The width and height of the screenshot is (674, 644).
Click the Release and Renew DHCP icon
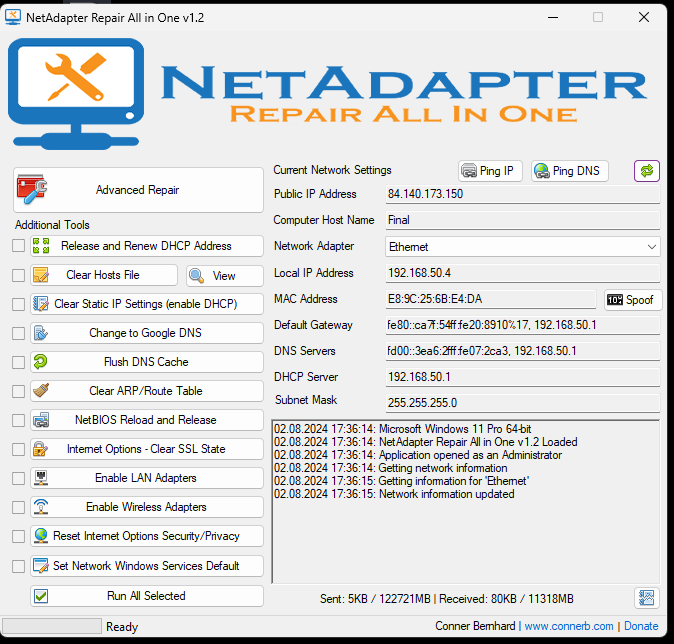[x=41, y=246]
